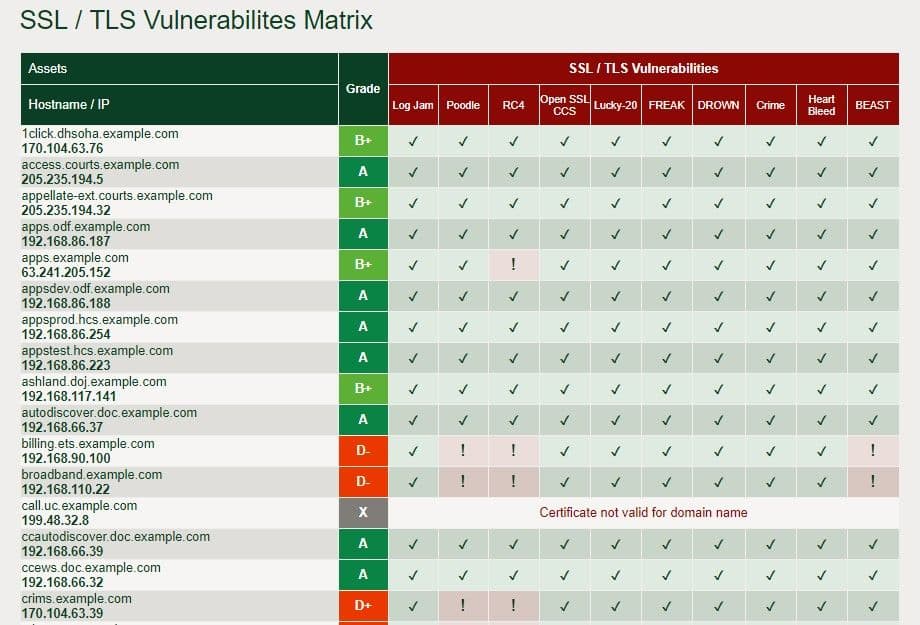This screenshot has height=625, width=920.
Task: Select the Open SSL CCS column header
Action: click(564, 104)
